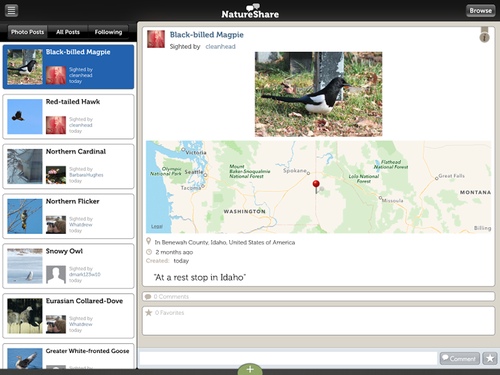Tap the star favorite button
This screenshot has height=375, width=500.
[490, 358]
